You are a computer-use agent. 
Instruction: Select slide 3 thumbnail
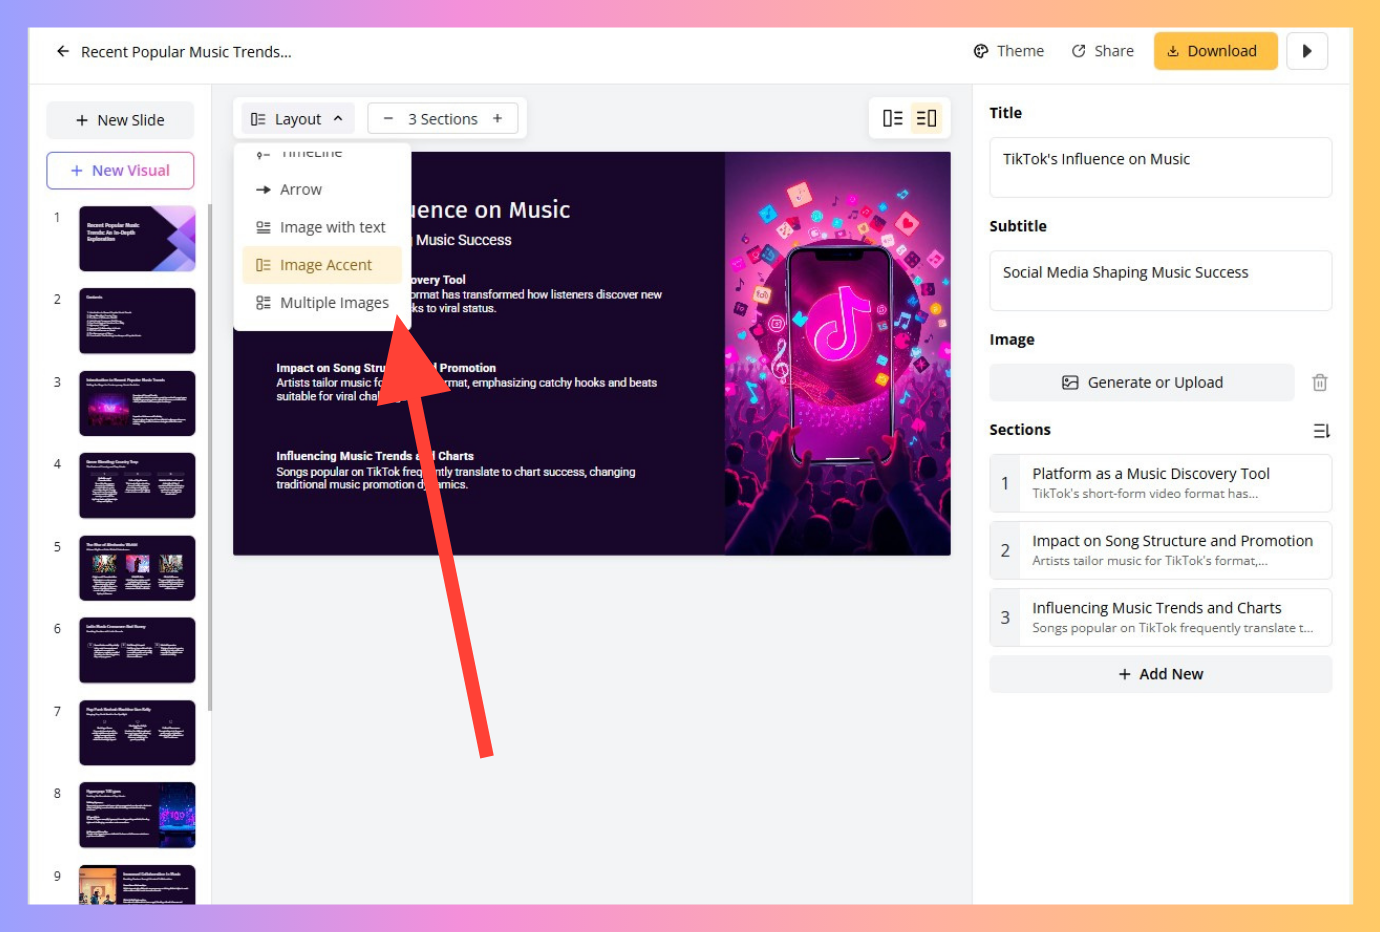pos(137,403)
